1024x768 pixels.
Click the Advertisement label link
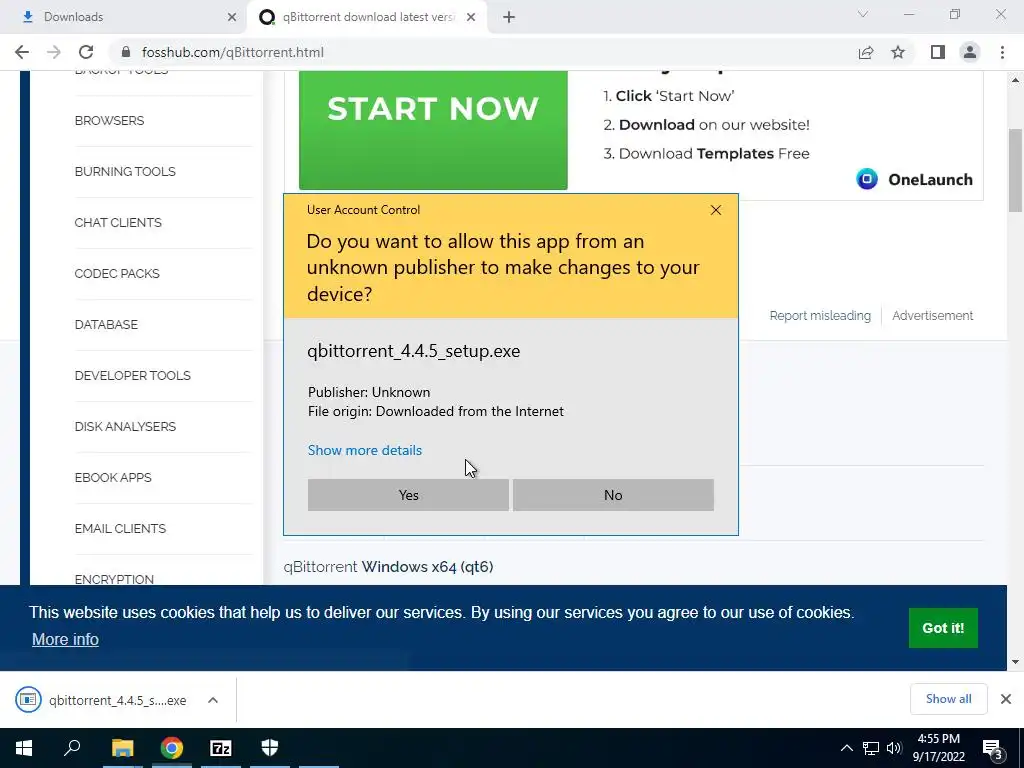coord(933,315)
